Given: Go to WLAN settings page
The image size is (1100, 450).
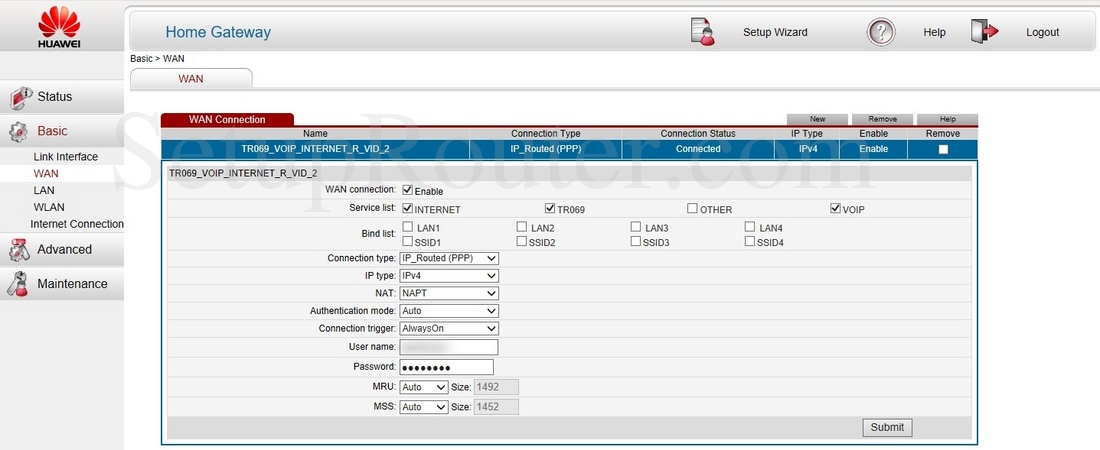Looking at the screenshot, I should [x=49, y=207].
